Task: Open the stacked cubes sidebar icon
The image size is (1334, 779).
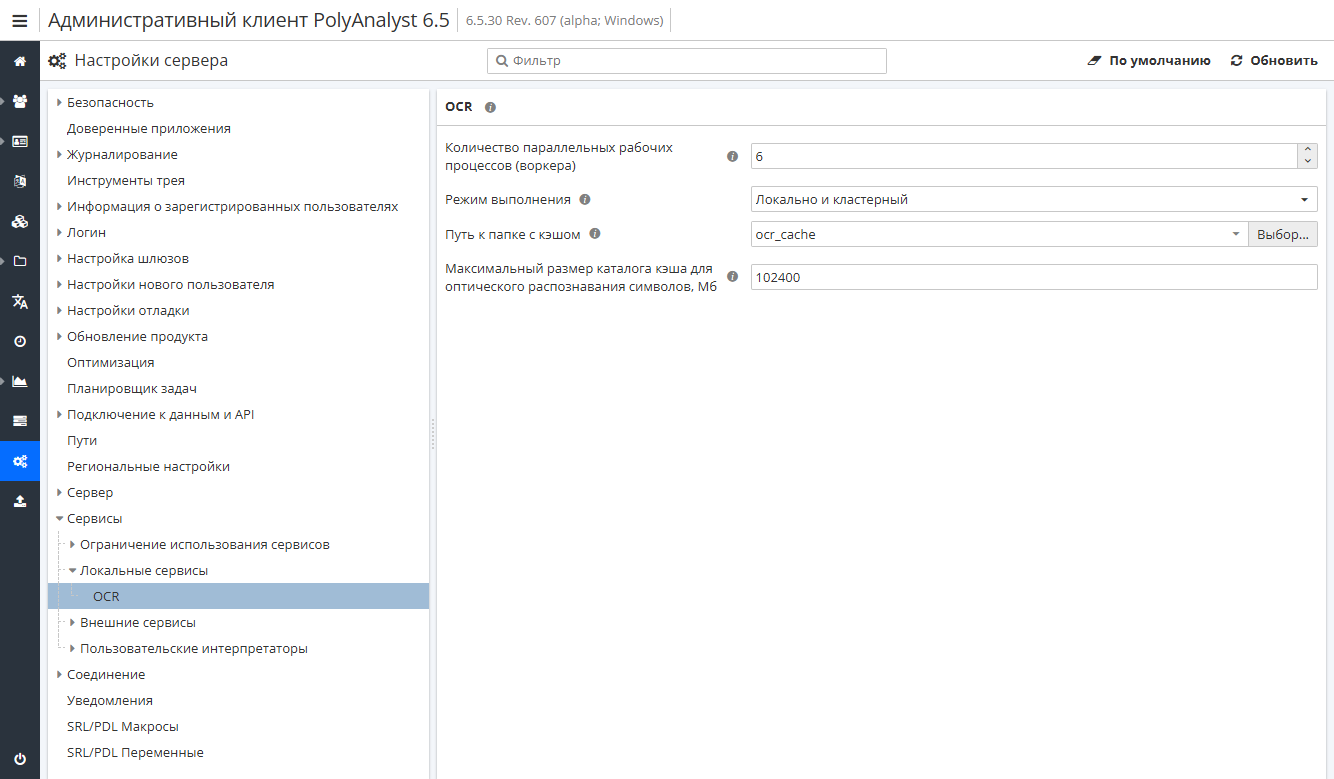Action: click(20, 221)
